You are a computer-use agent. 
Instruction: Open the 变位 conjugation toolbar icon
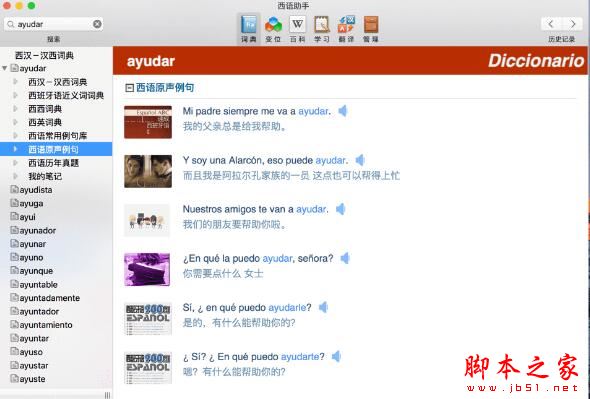point(273,29)
